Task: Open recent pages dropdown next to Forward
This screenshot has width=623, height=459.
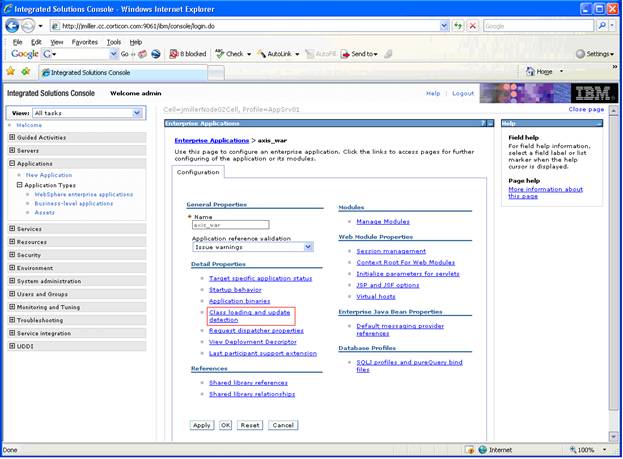Action: pos(41,26)
